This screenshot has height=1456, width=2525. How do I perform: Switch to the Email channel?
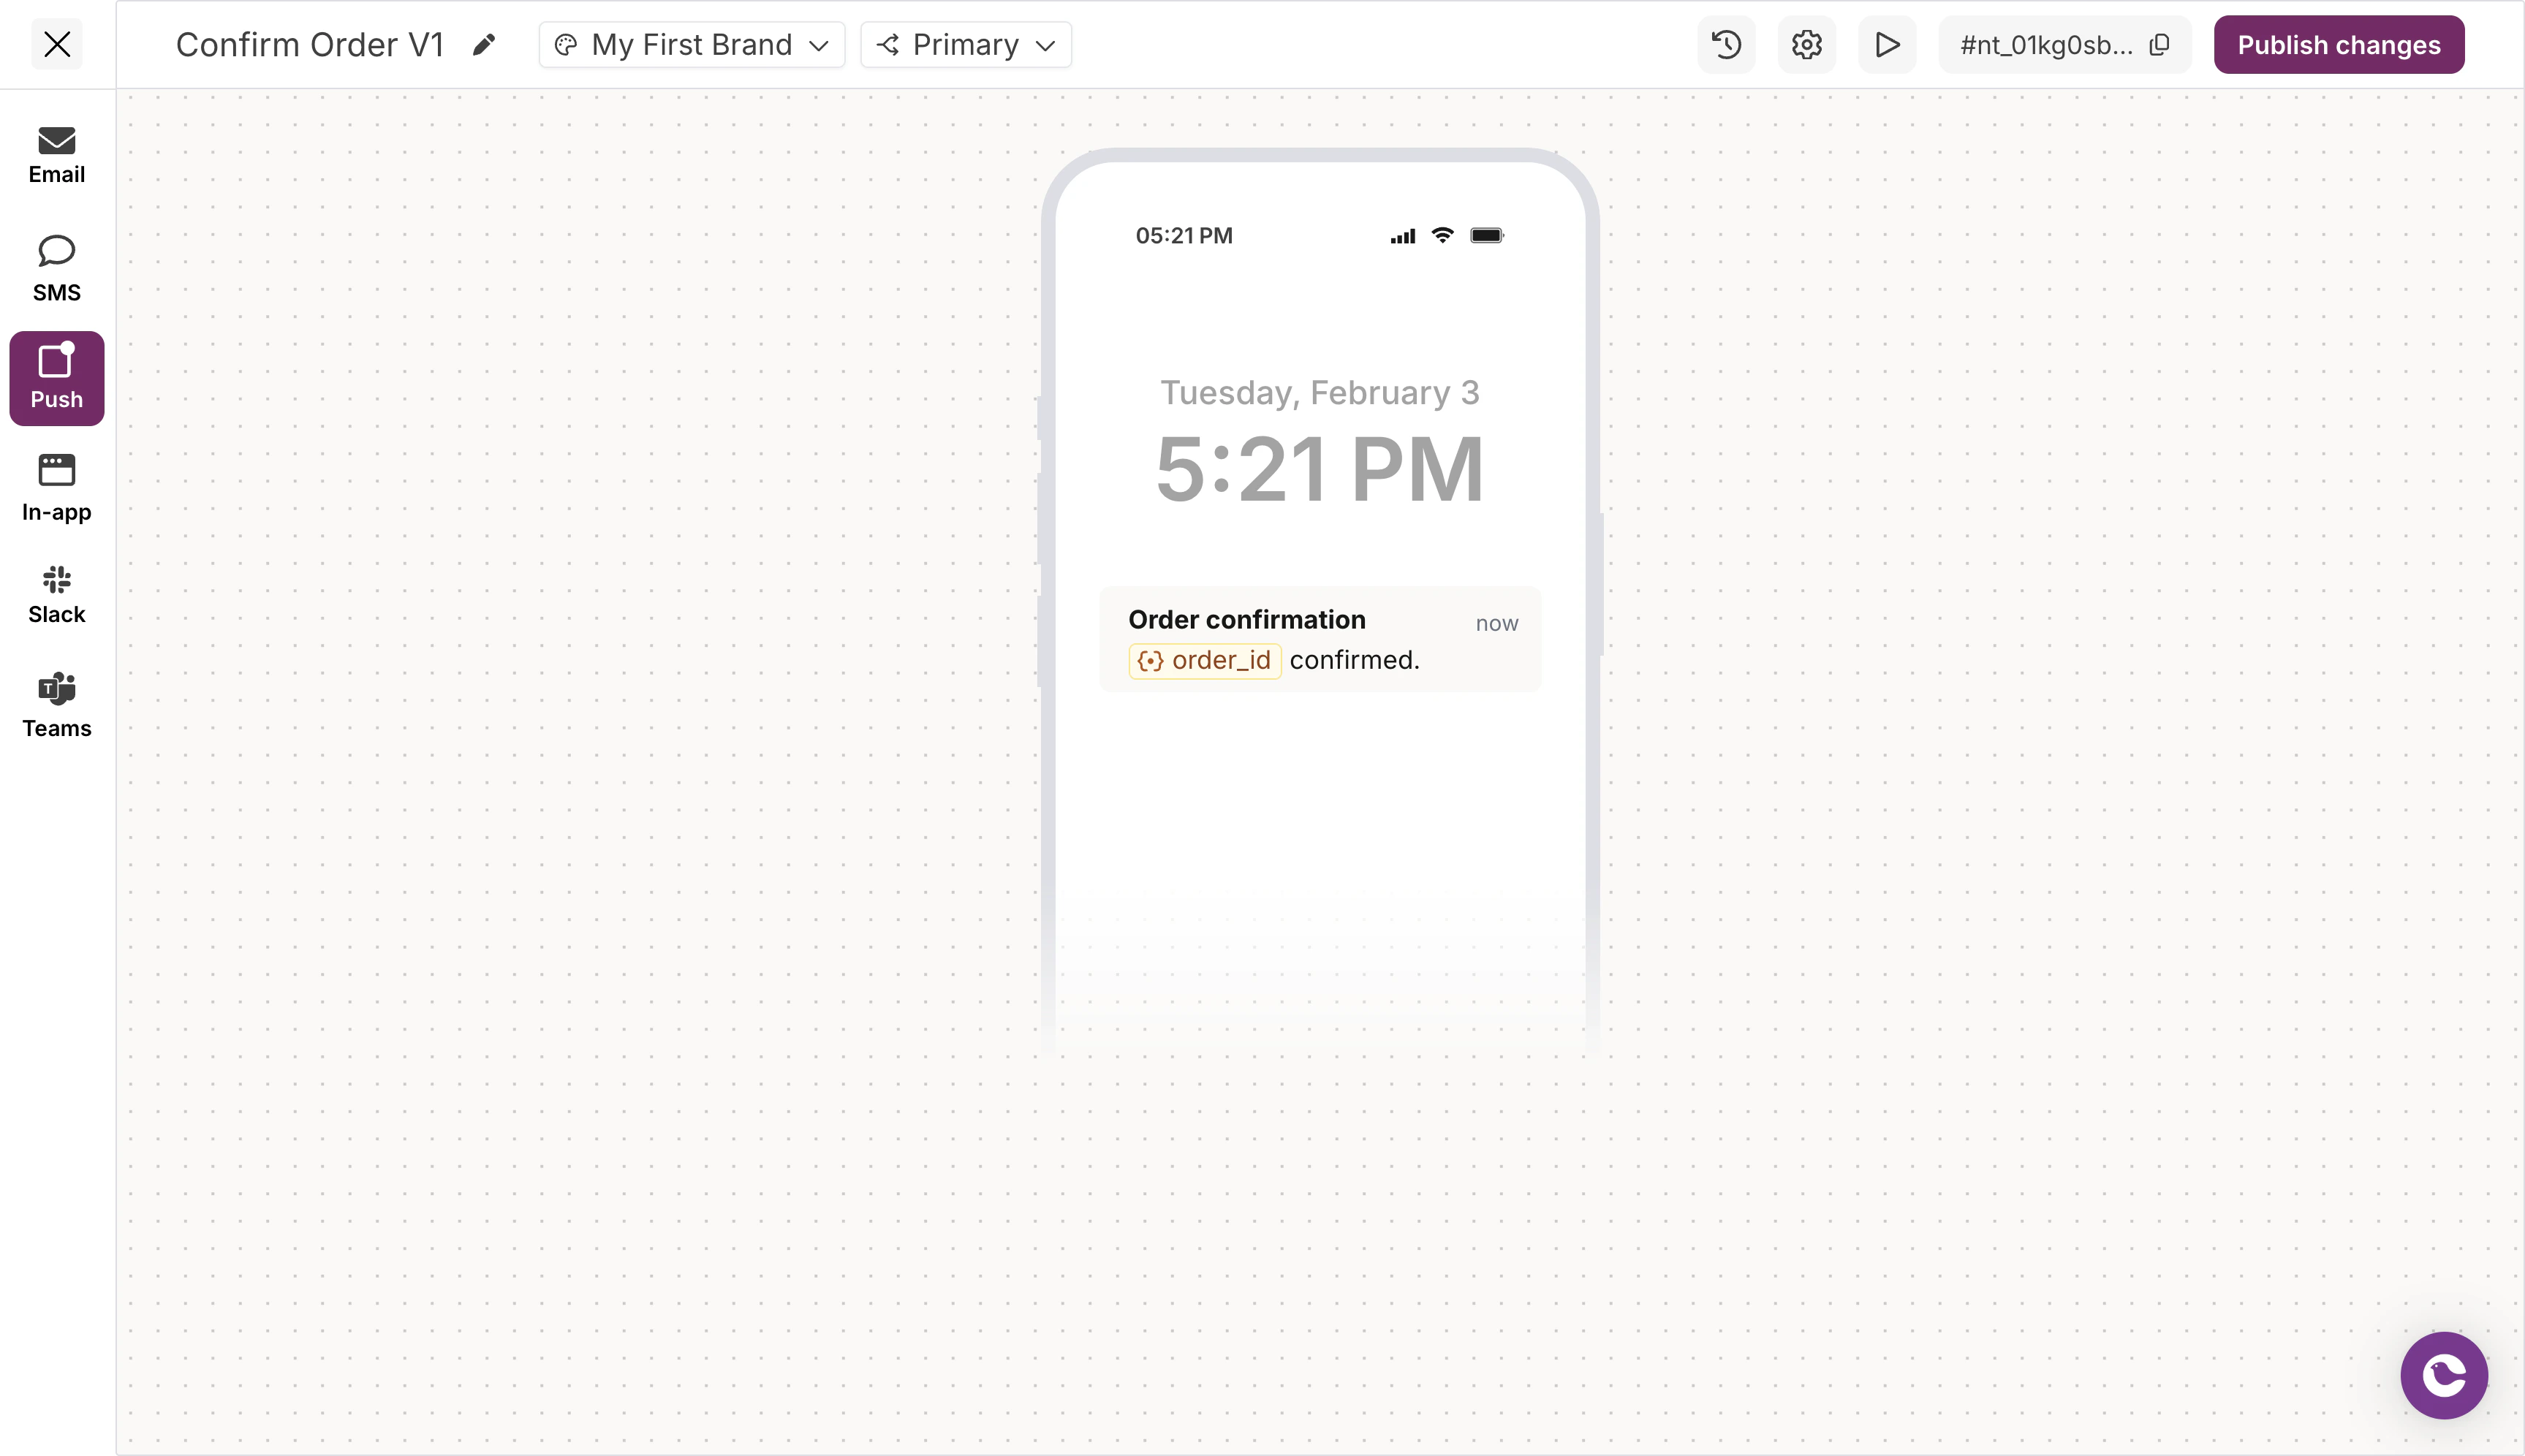point(56,154)
